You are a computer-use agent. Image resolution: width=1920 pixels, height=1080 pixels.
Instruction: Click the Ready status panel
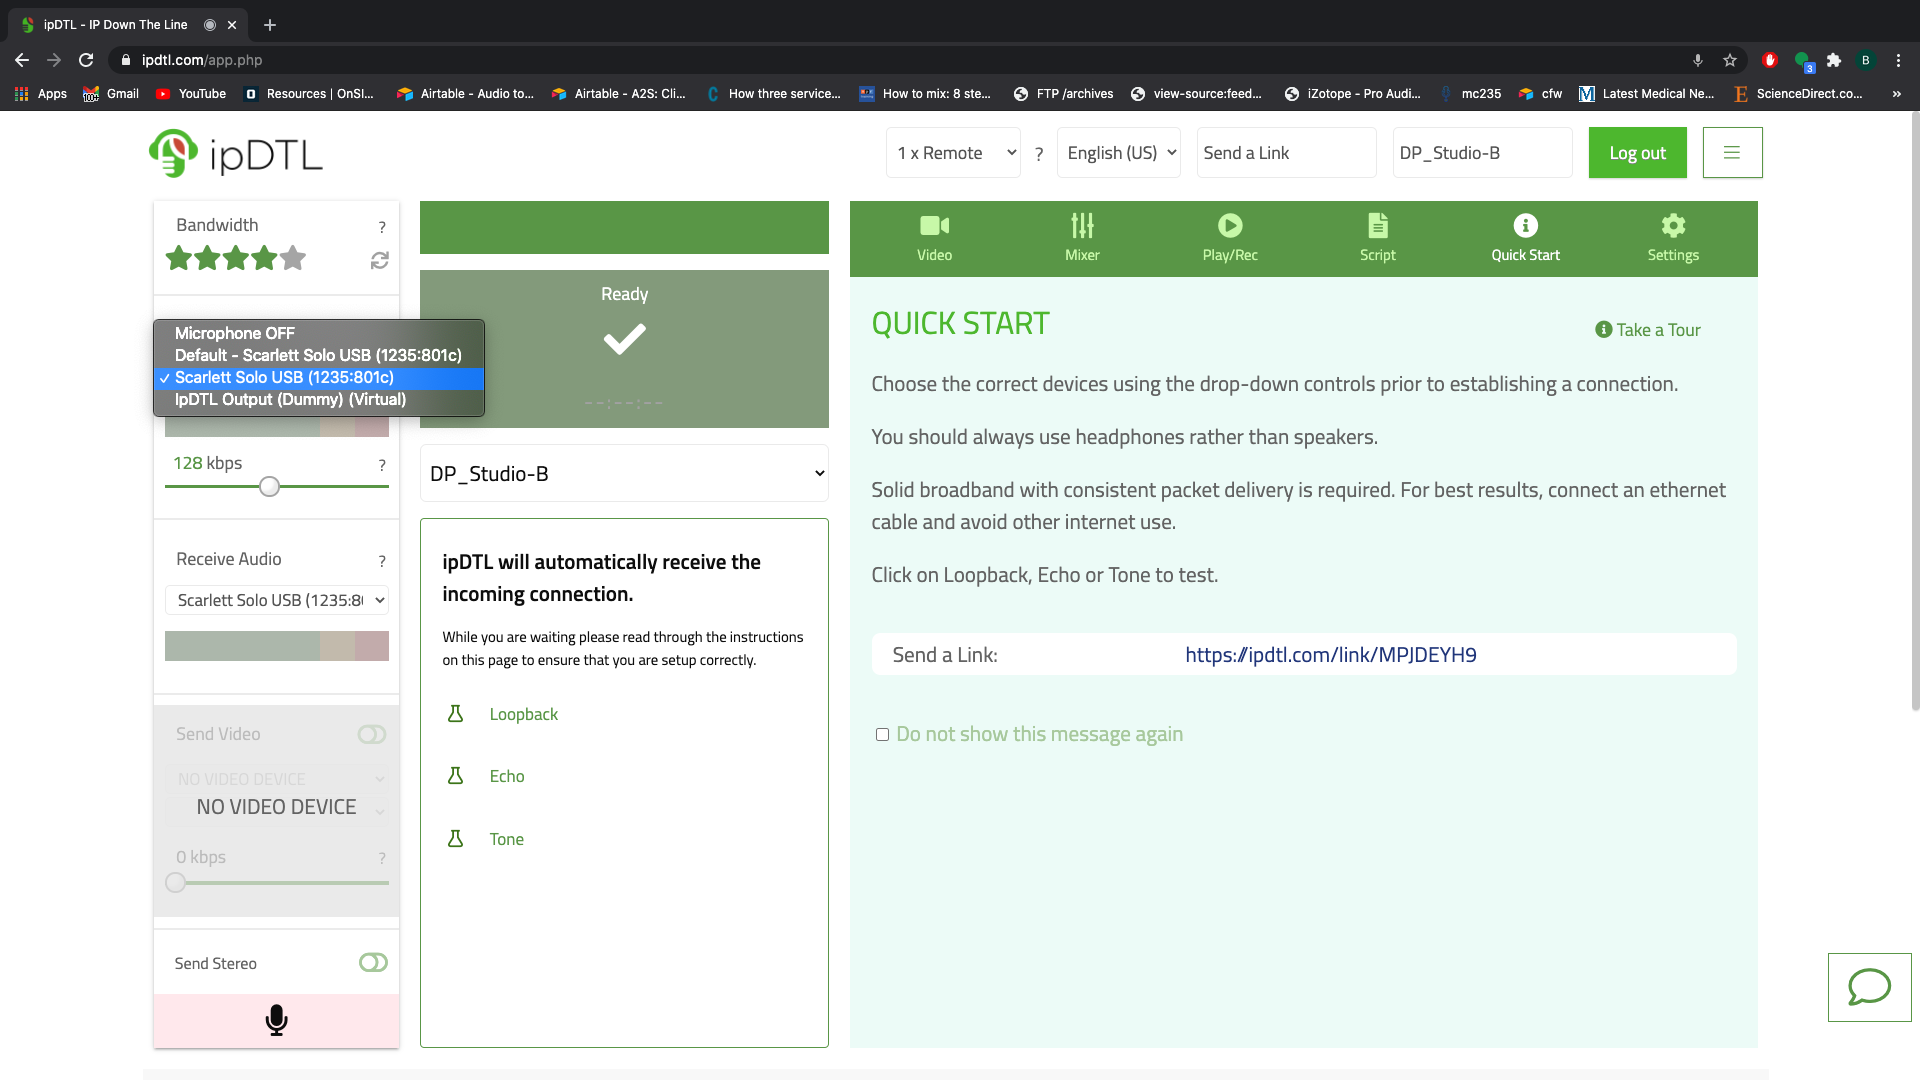point(624,349)
